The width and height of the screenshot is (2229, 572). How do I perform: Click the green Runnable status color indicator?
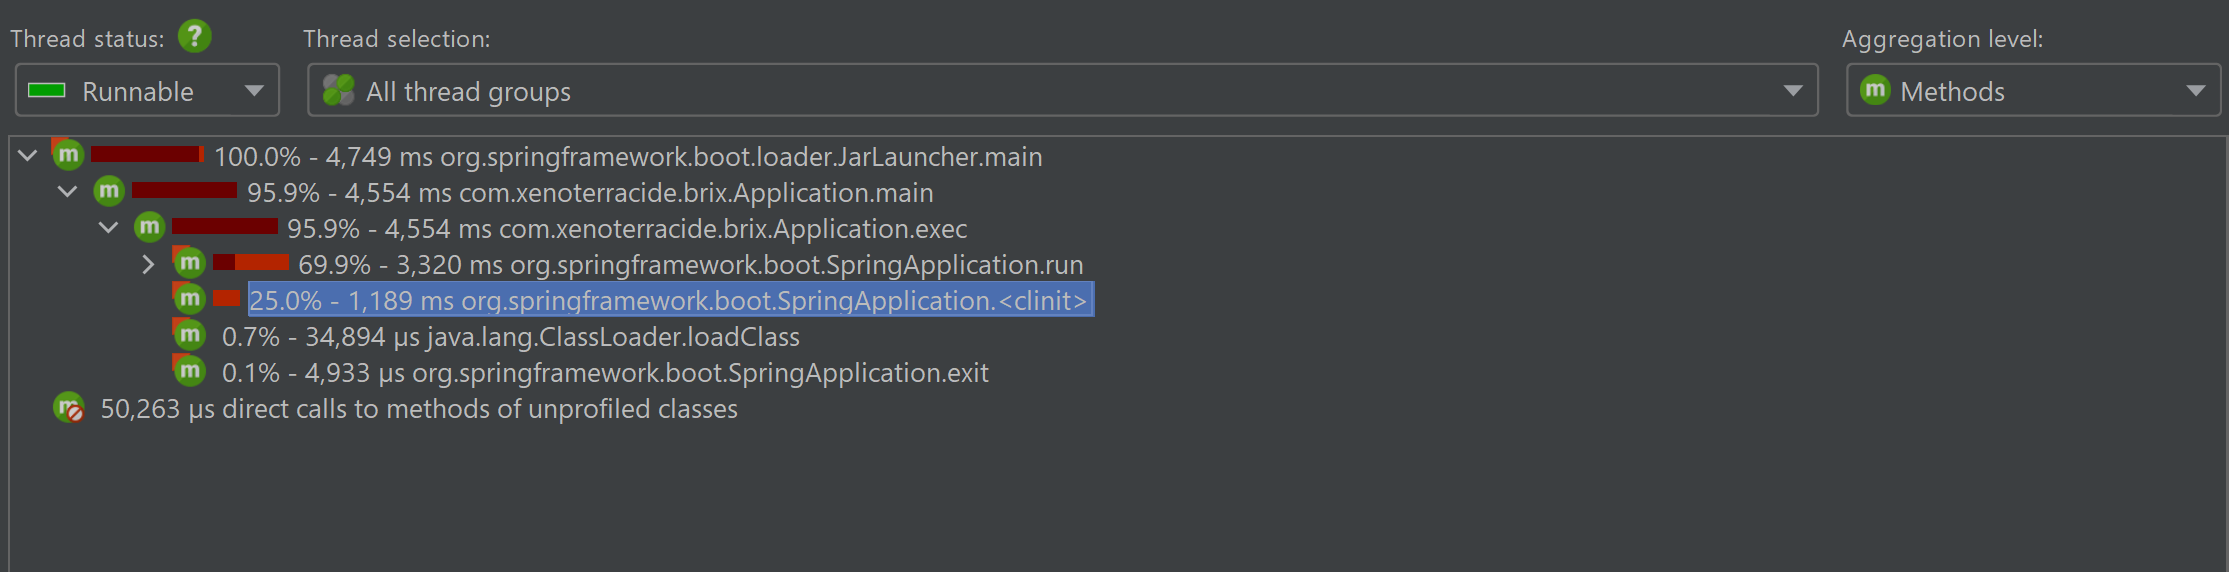tap(47, 91)
